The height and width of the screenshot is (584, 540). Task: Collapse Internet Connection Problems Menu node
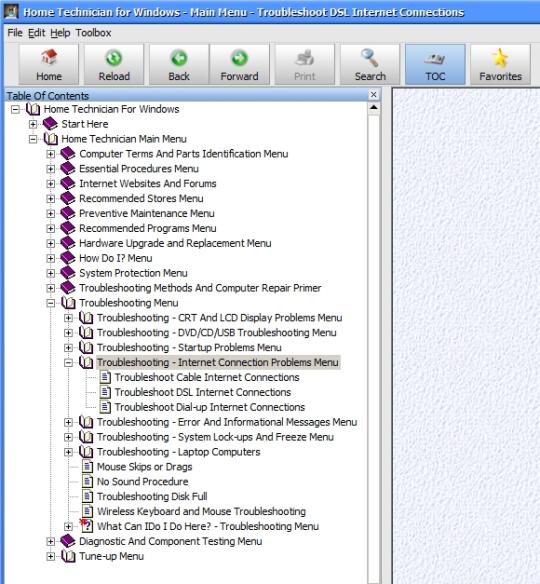69,362
